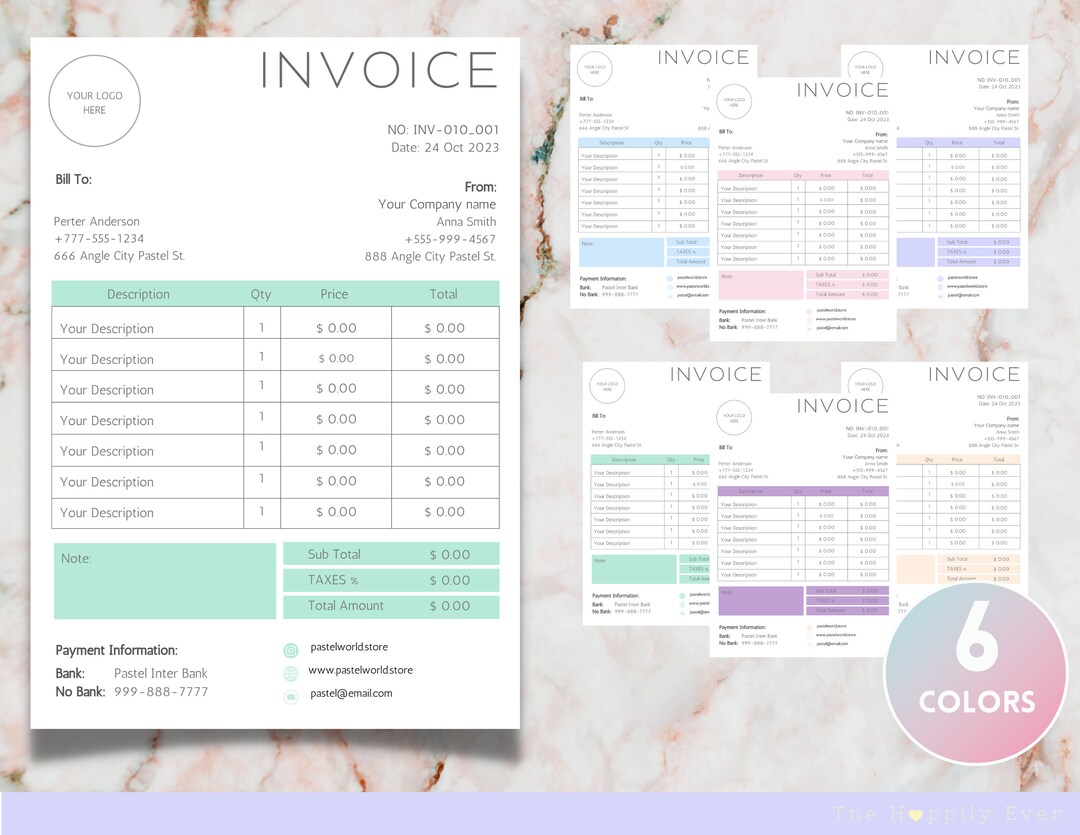This screenshot has height=835, width=1080.
Task: Select the green Note box
Action: tap(163, 582)
